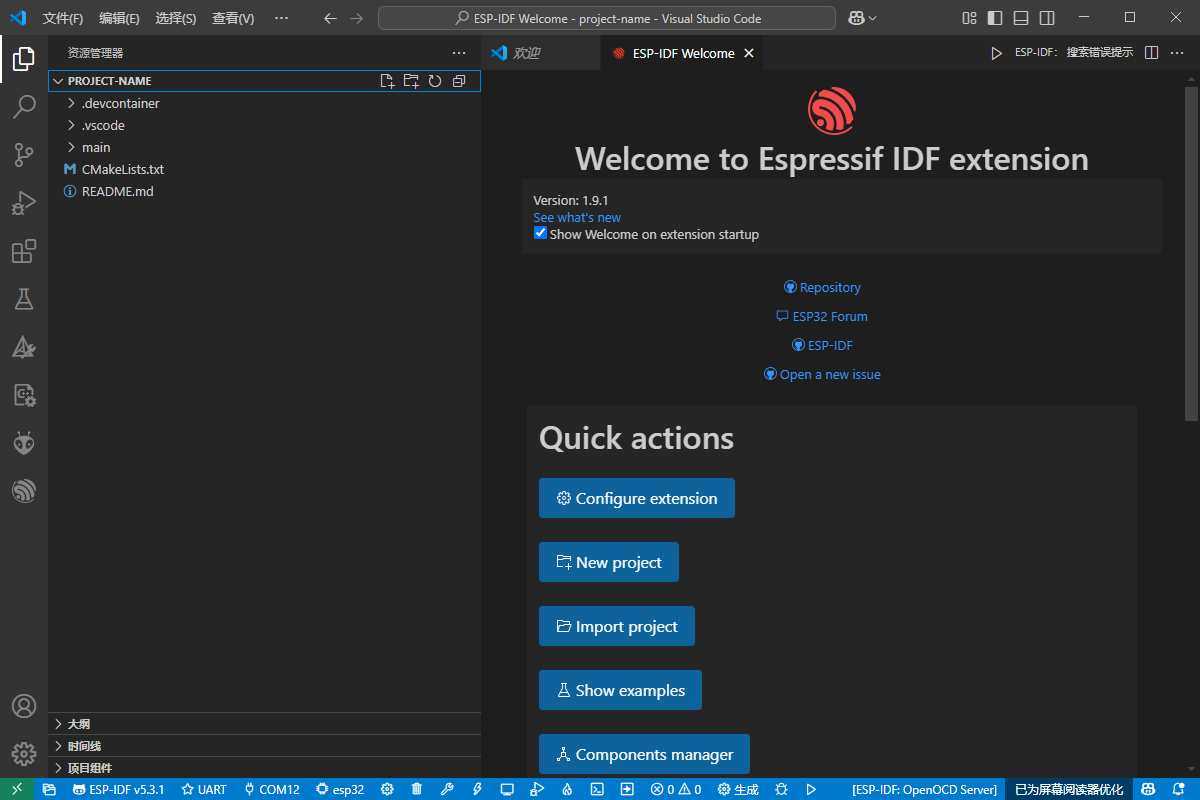This screenshot has height=800, width=1200.
Task: Open the Accounts icon in activity bar
Action: click(24, 706)
